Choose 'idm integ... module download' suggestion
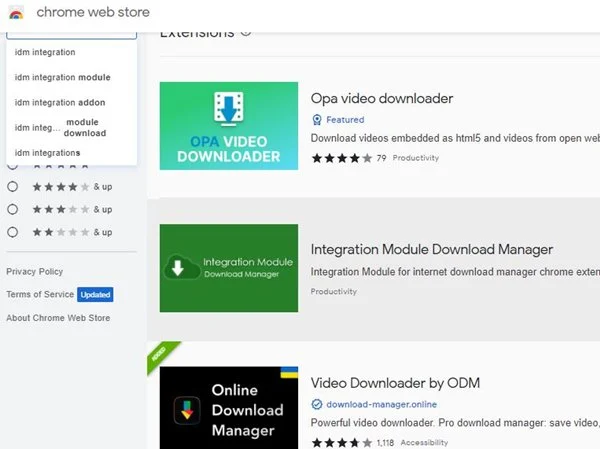The width and height of the screenshot is (600, 449). (x=72, y=127)
